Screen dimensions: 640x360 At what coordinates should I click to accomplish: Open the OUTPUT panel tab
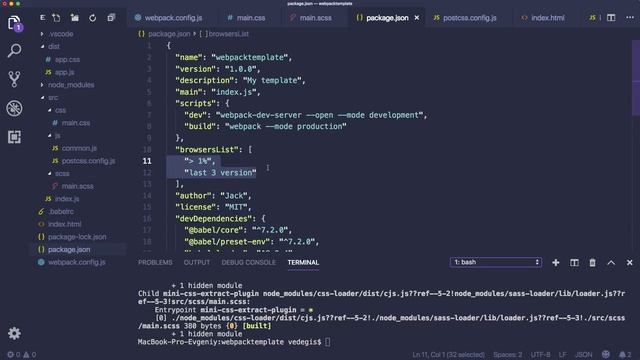tap(197, 262)
